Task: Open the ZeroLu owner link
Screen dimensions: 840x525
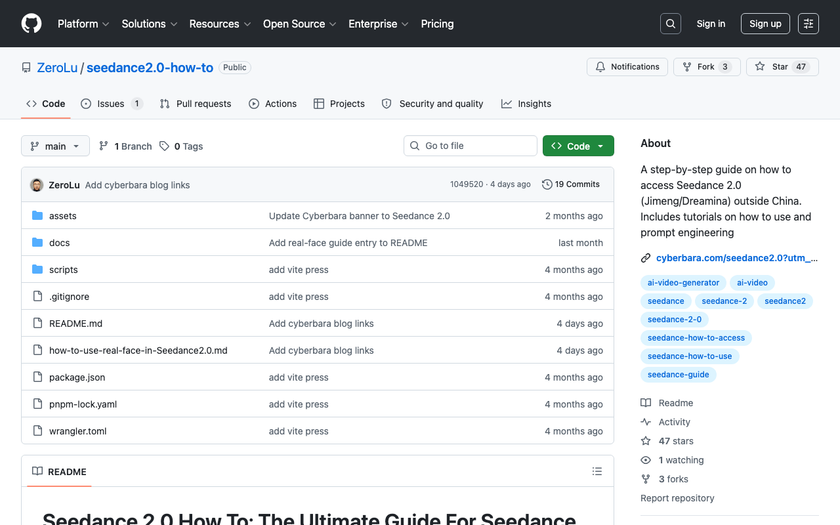Action: click(57, 68)
